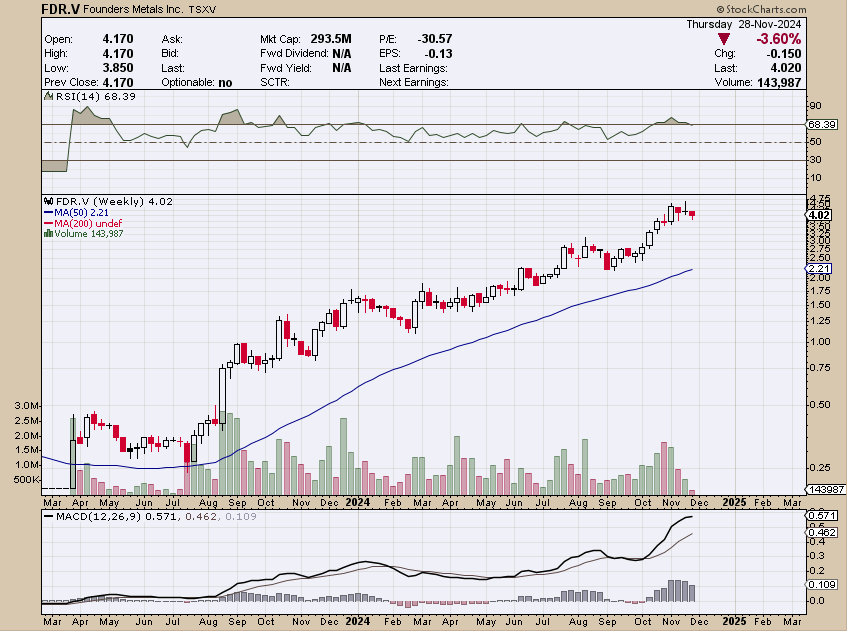Click the blue MA(50) legend line swatch
This screenshot has width=848, height=631.
[49, 212]
